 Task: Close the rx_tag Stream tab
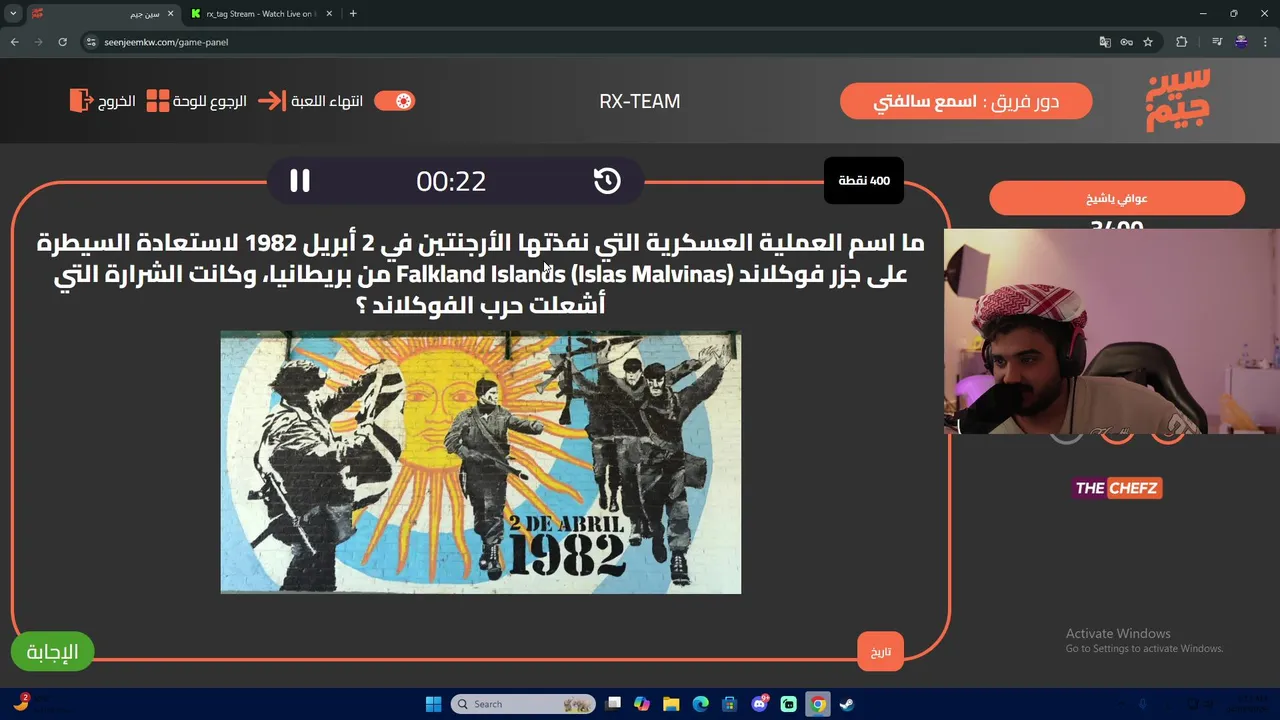pos(330,14)
